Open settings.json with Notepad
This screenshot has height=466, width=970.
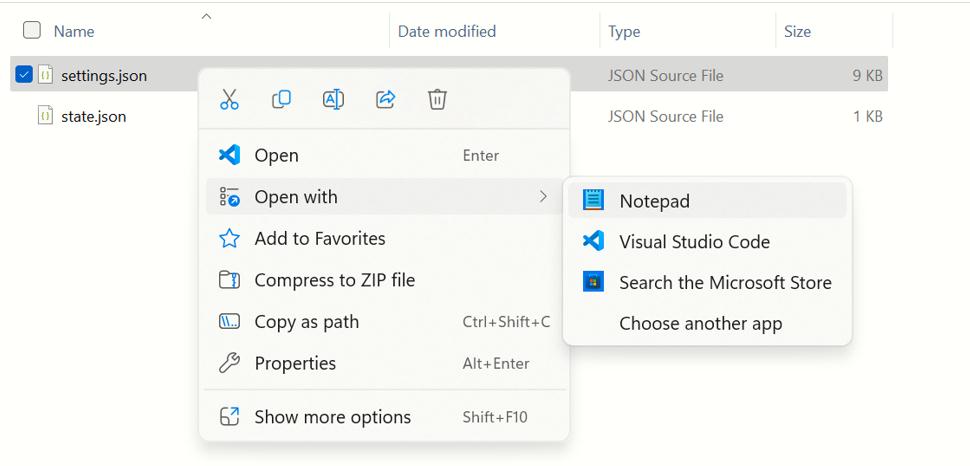[654, 201]
